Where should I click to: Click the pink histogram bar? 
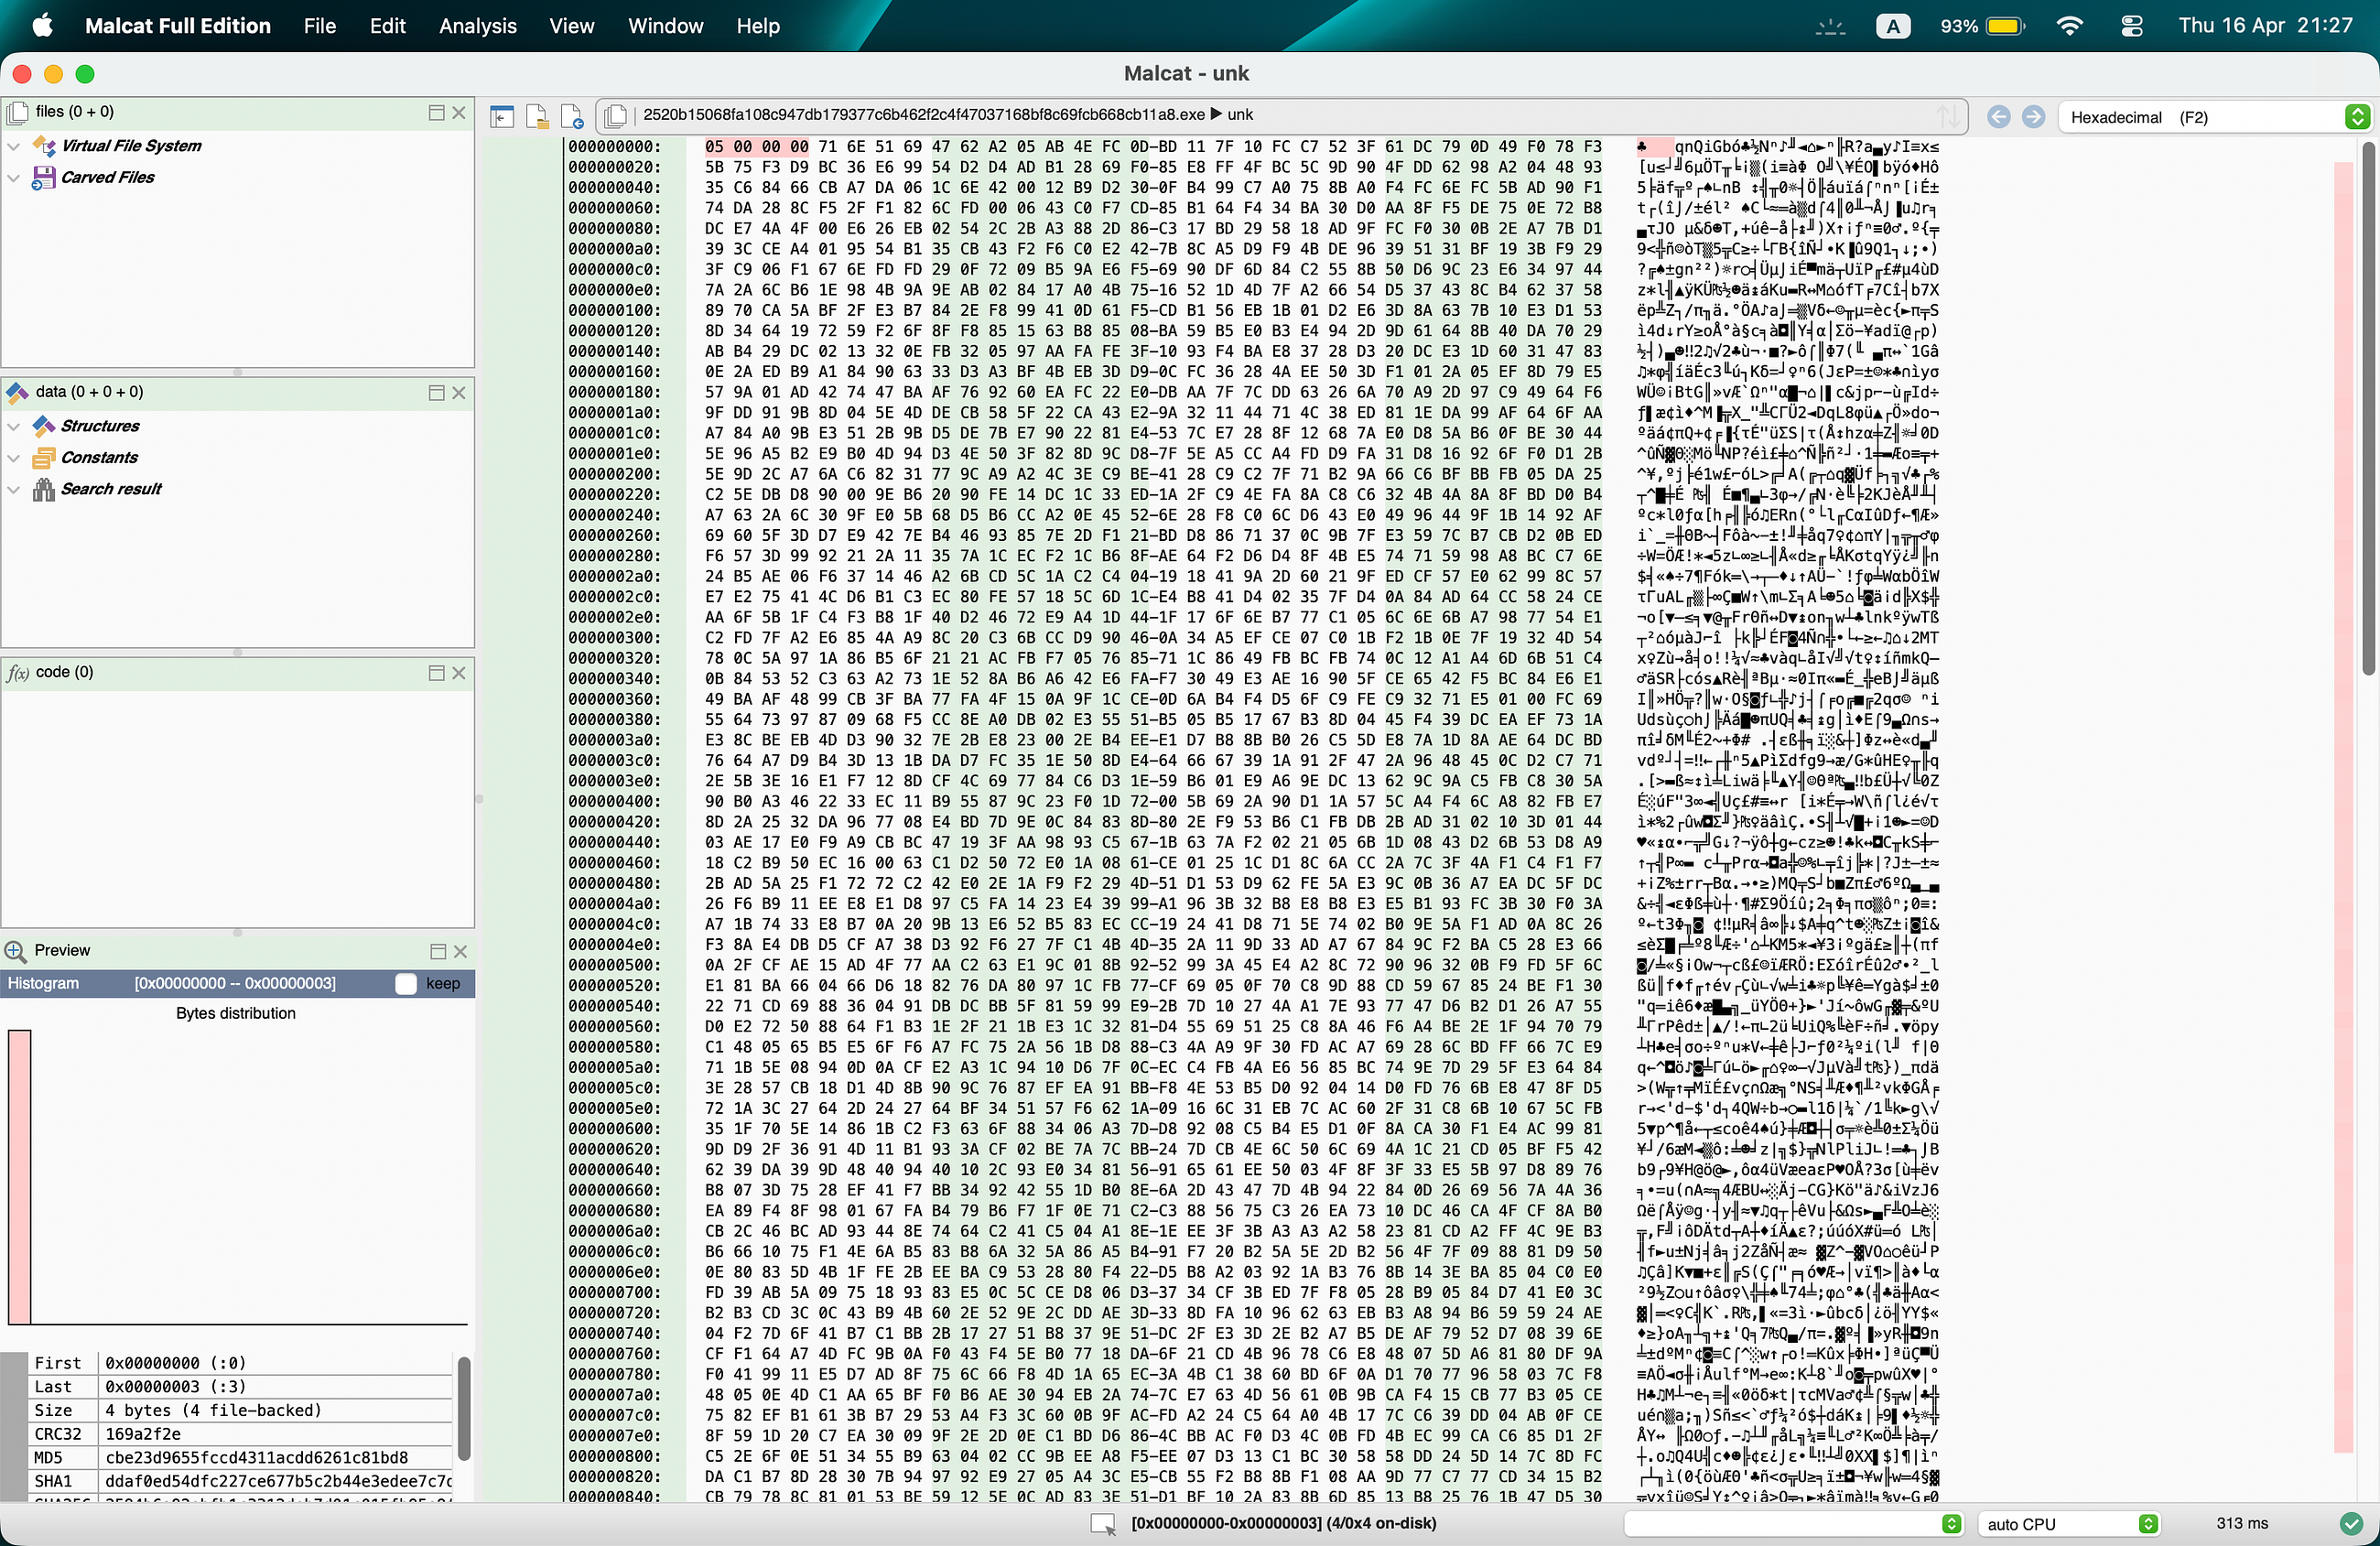tap(19, 1176)
